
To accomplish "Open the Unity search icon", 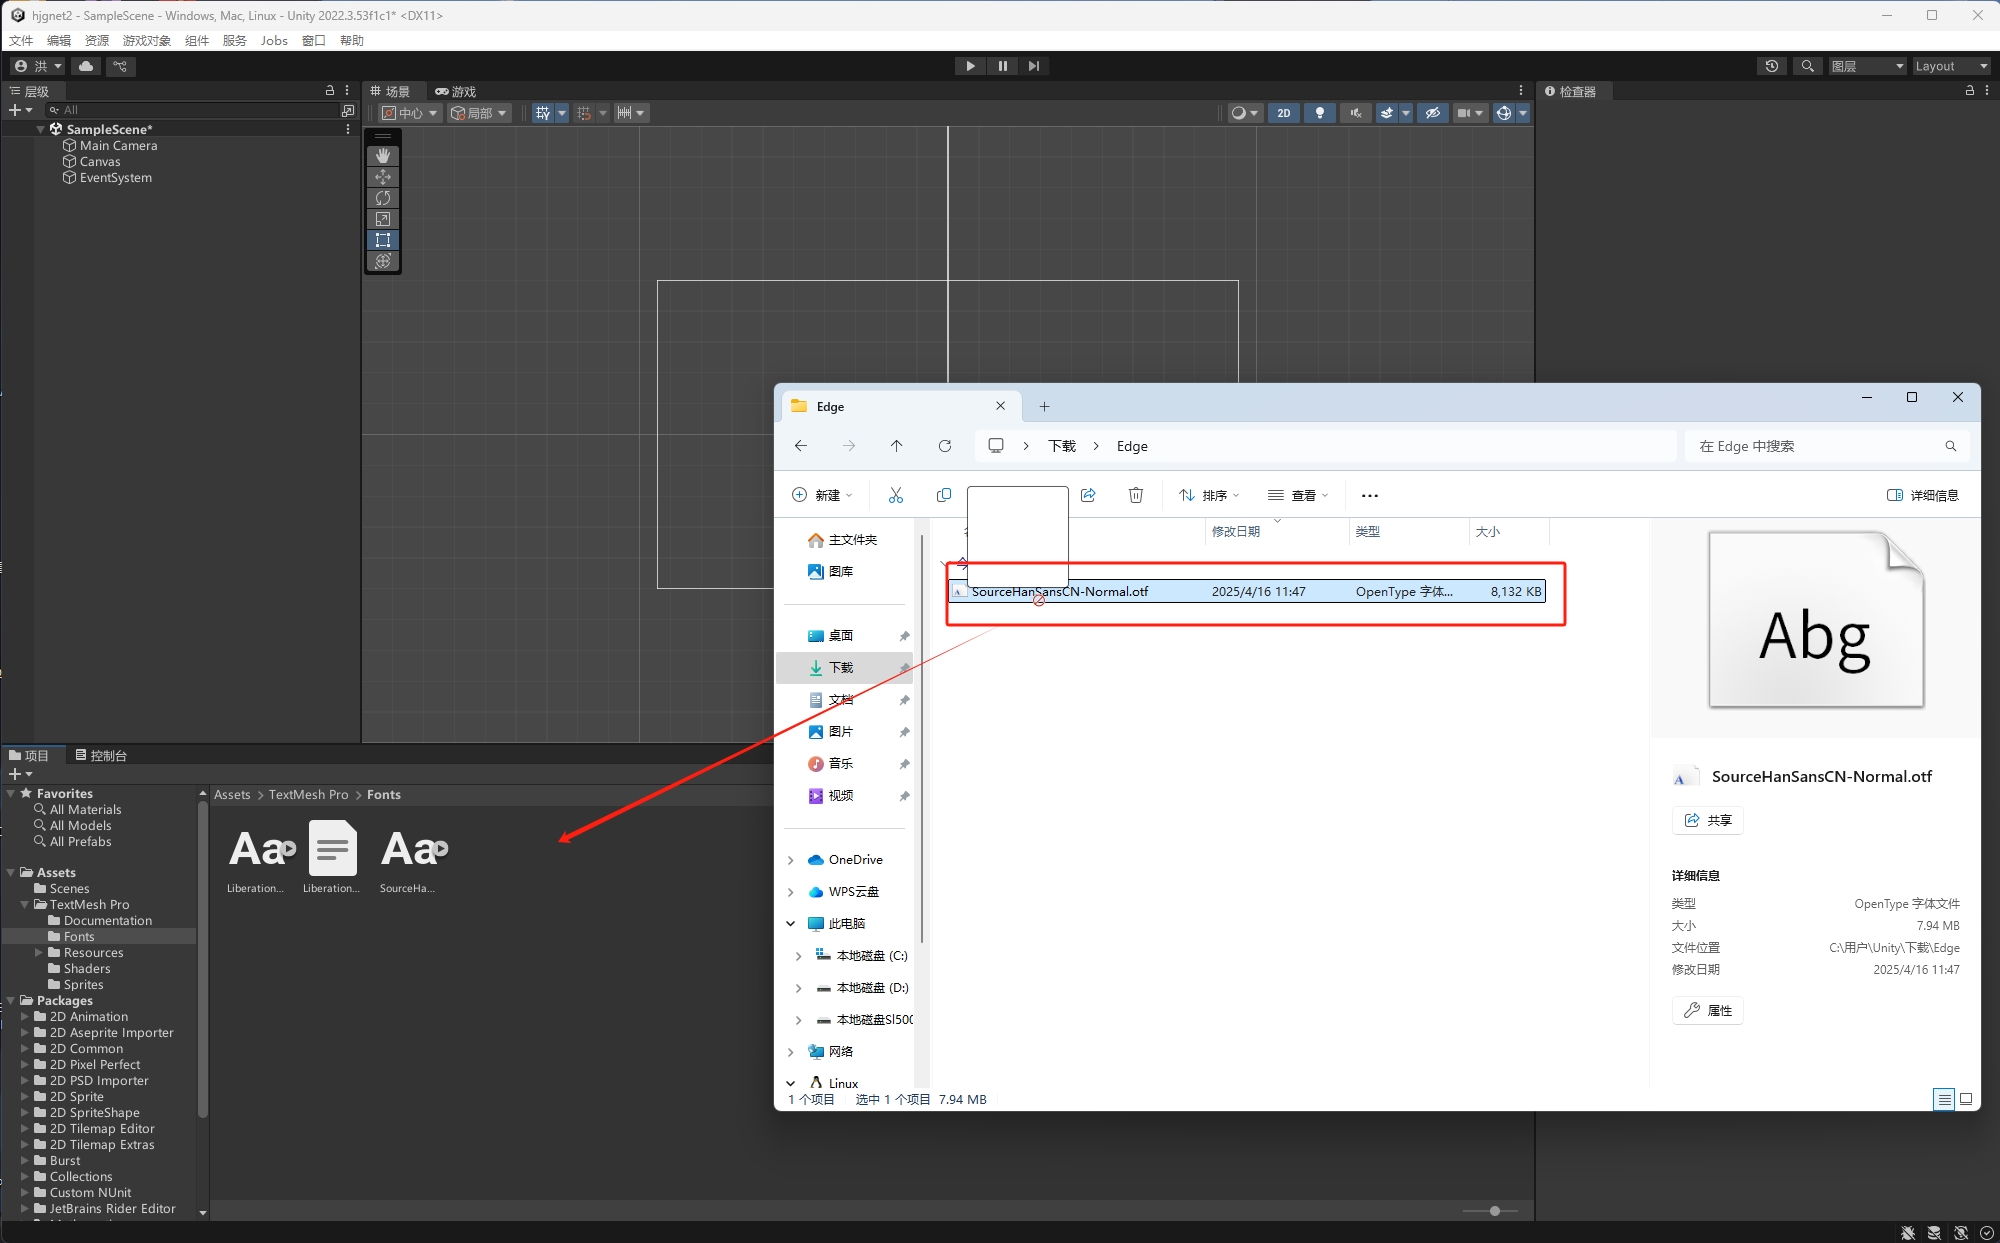I will click(1807, 66).
